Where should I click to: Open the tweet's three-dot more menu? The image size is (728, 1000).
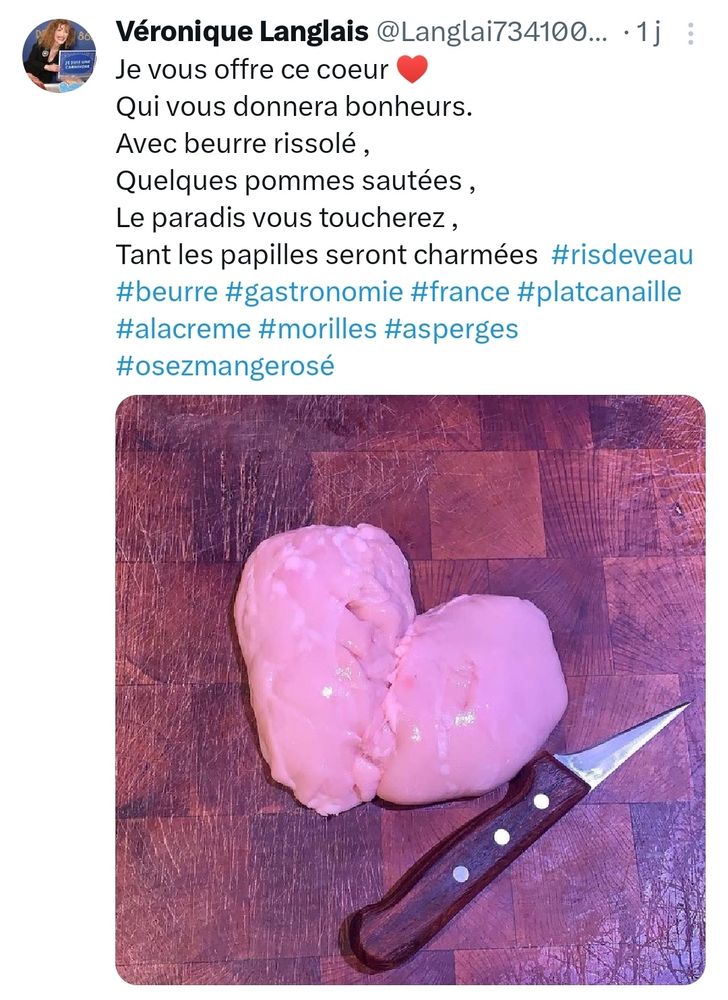(x=690, y=34)
